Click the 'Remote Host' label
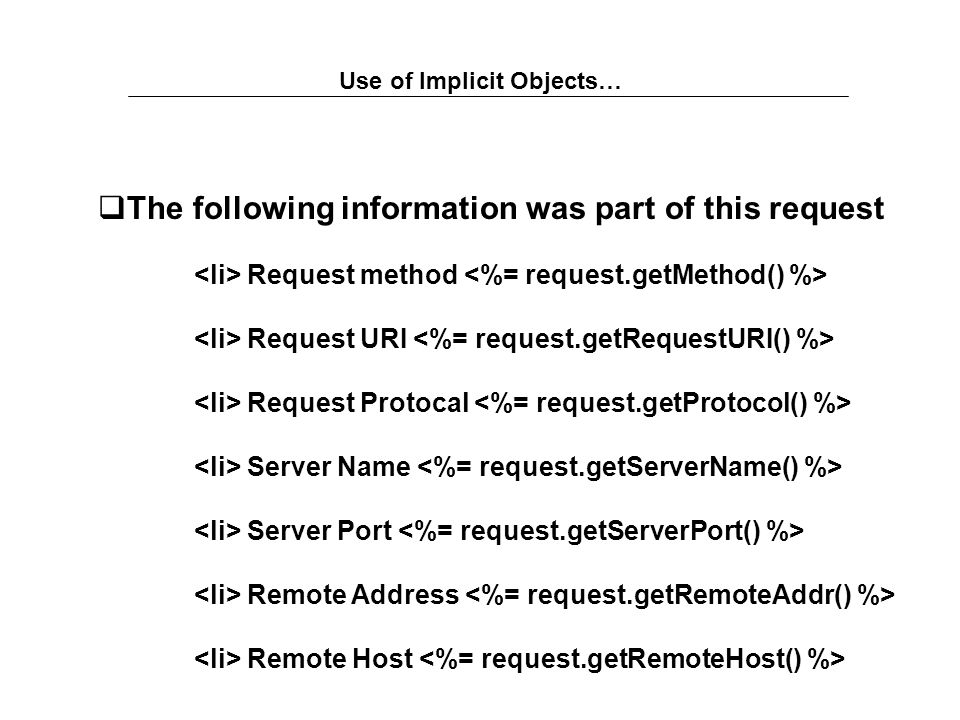The image size is (960, 720). point(330,659)
